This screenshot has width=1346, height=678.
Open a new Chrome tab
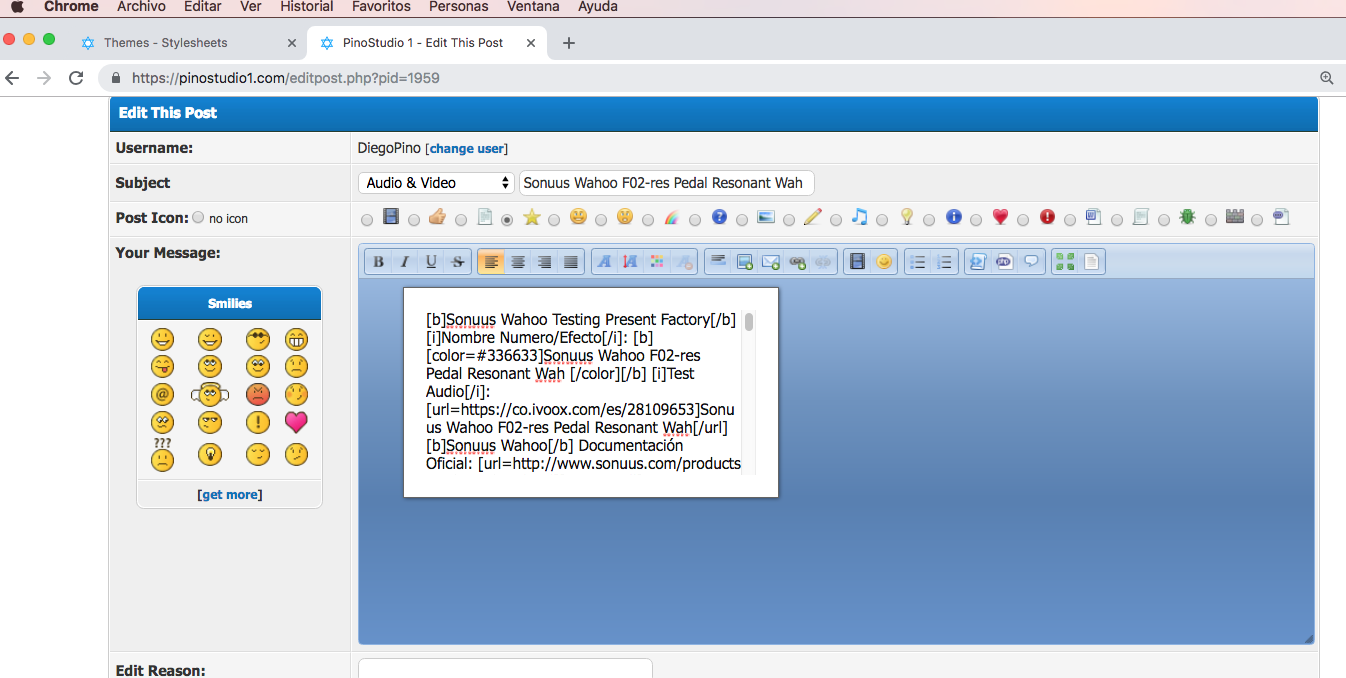tap(569, 43)
